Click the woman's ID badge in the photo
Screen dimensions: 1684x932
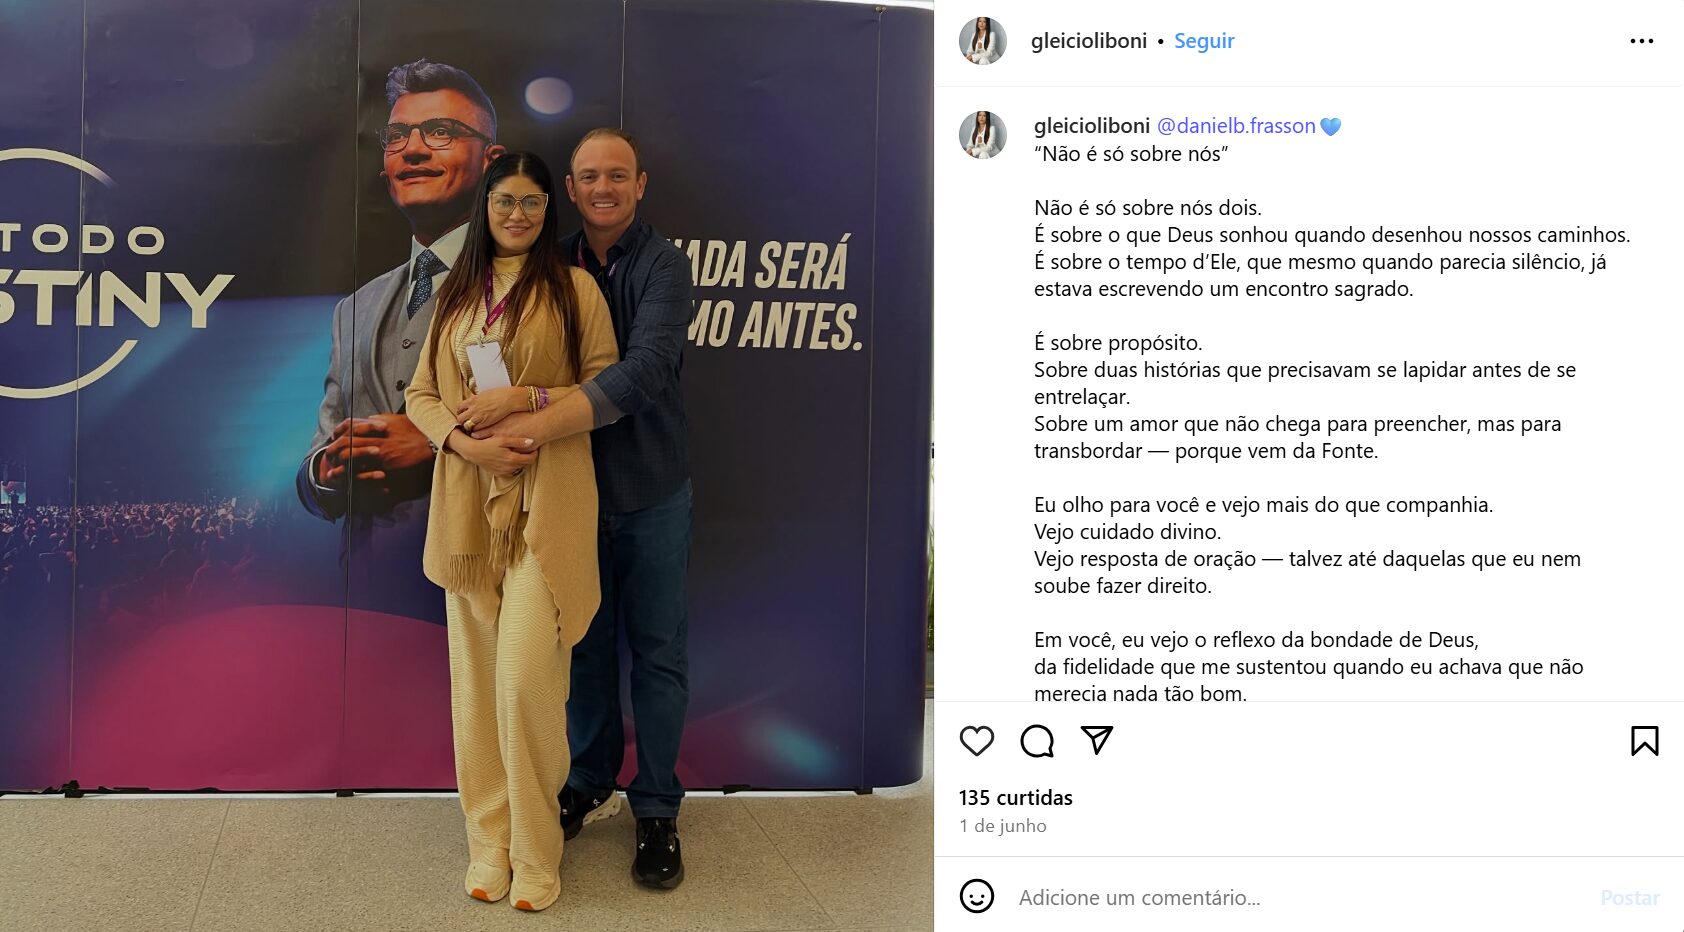pos(488,364)
